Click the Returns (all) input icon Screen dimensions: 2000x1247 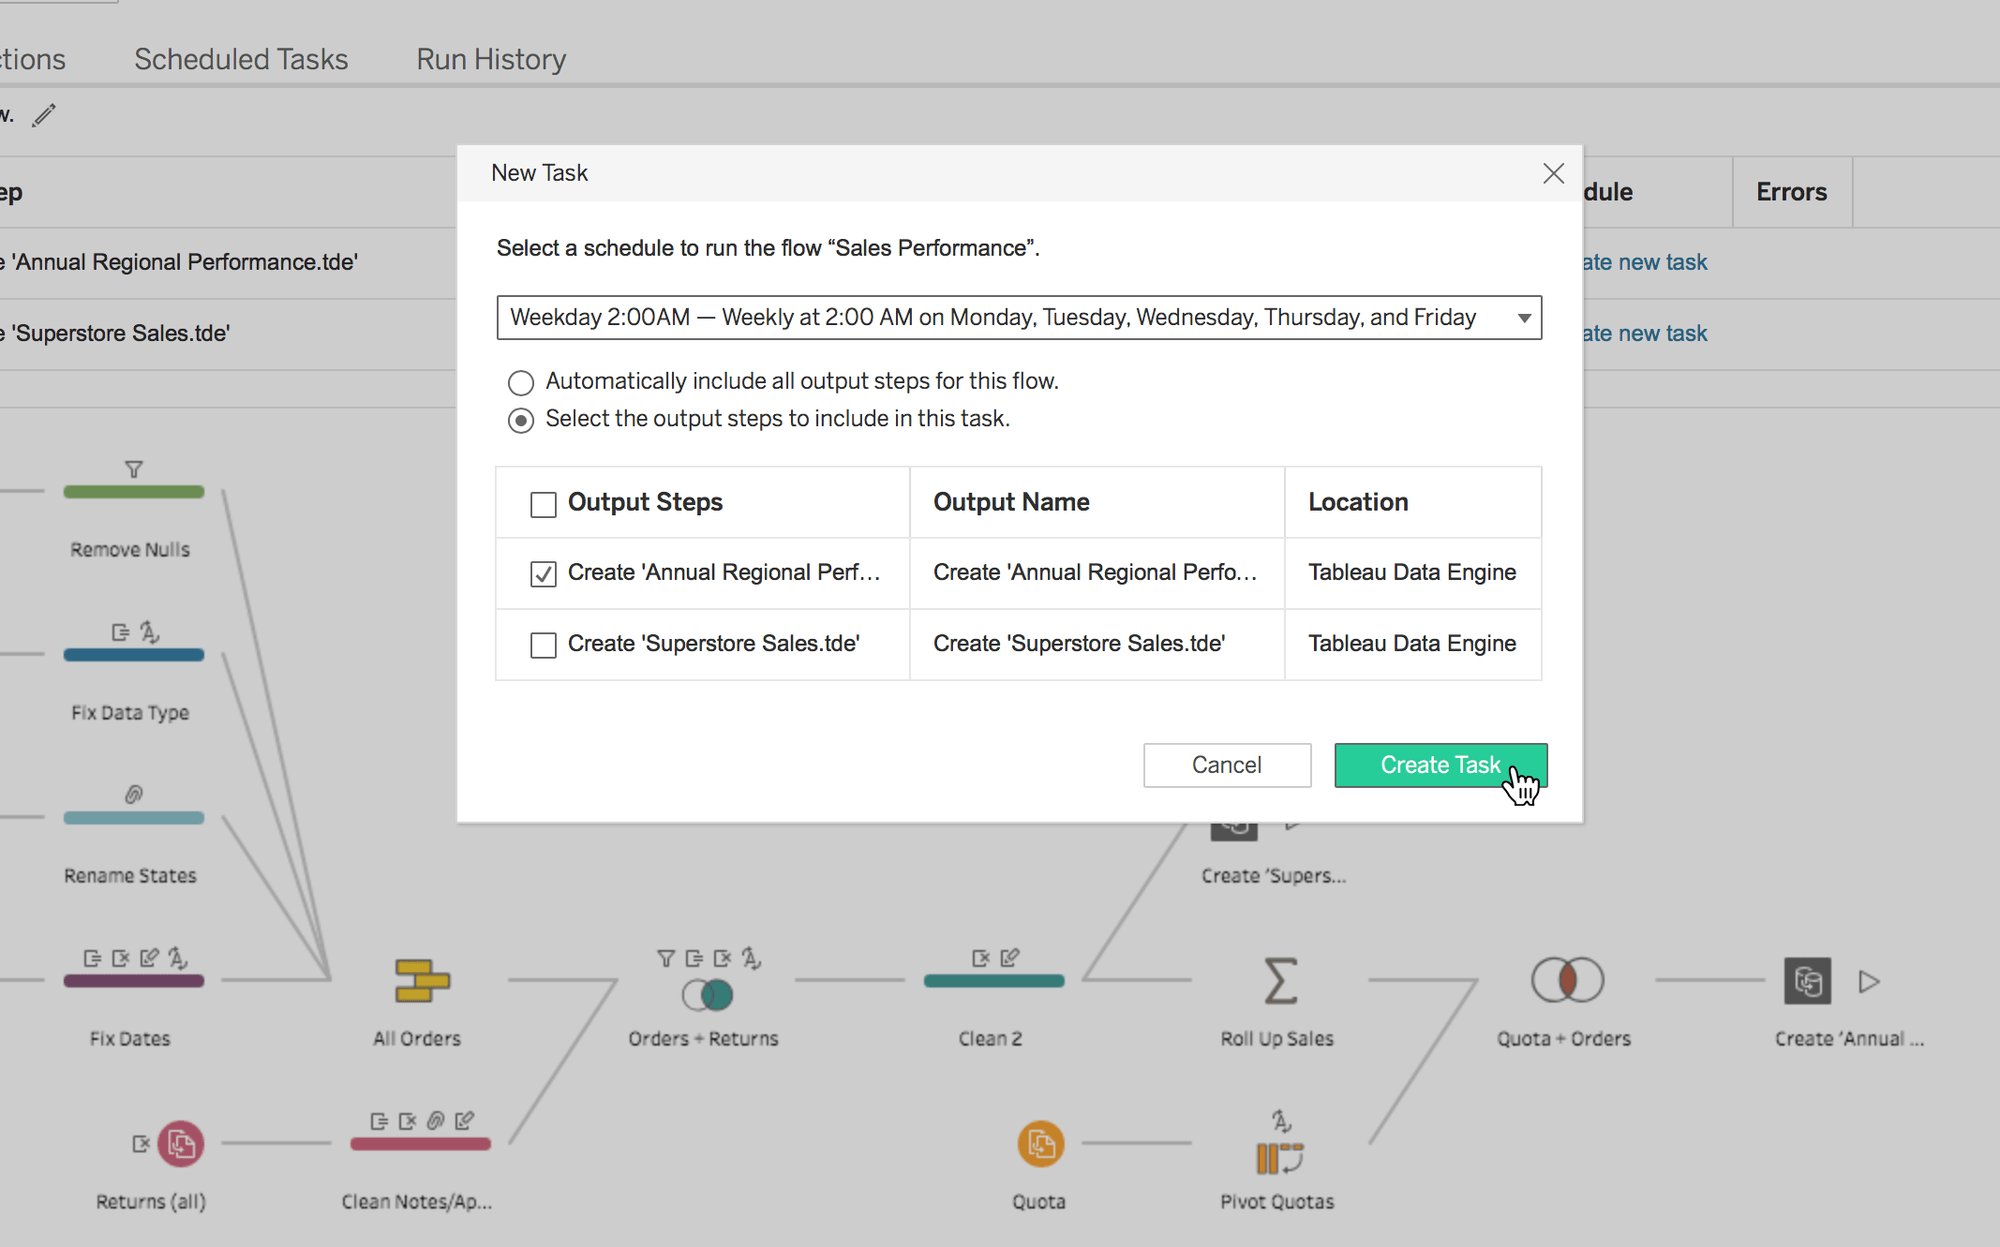point(180,1143)
